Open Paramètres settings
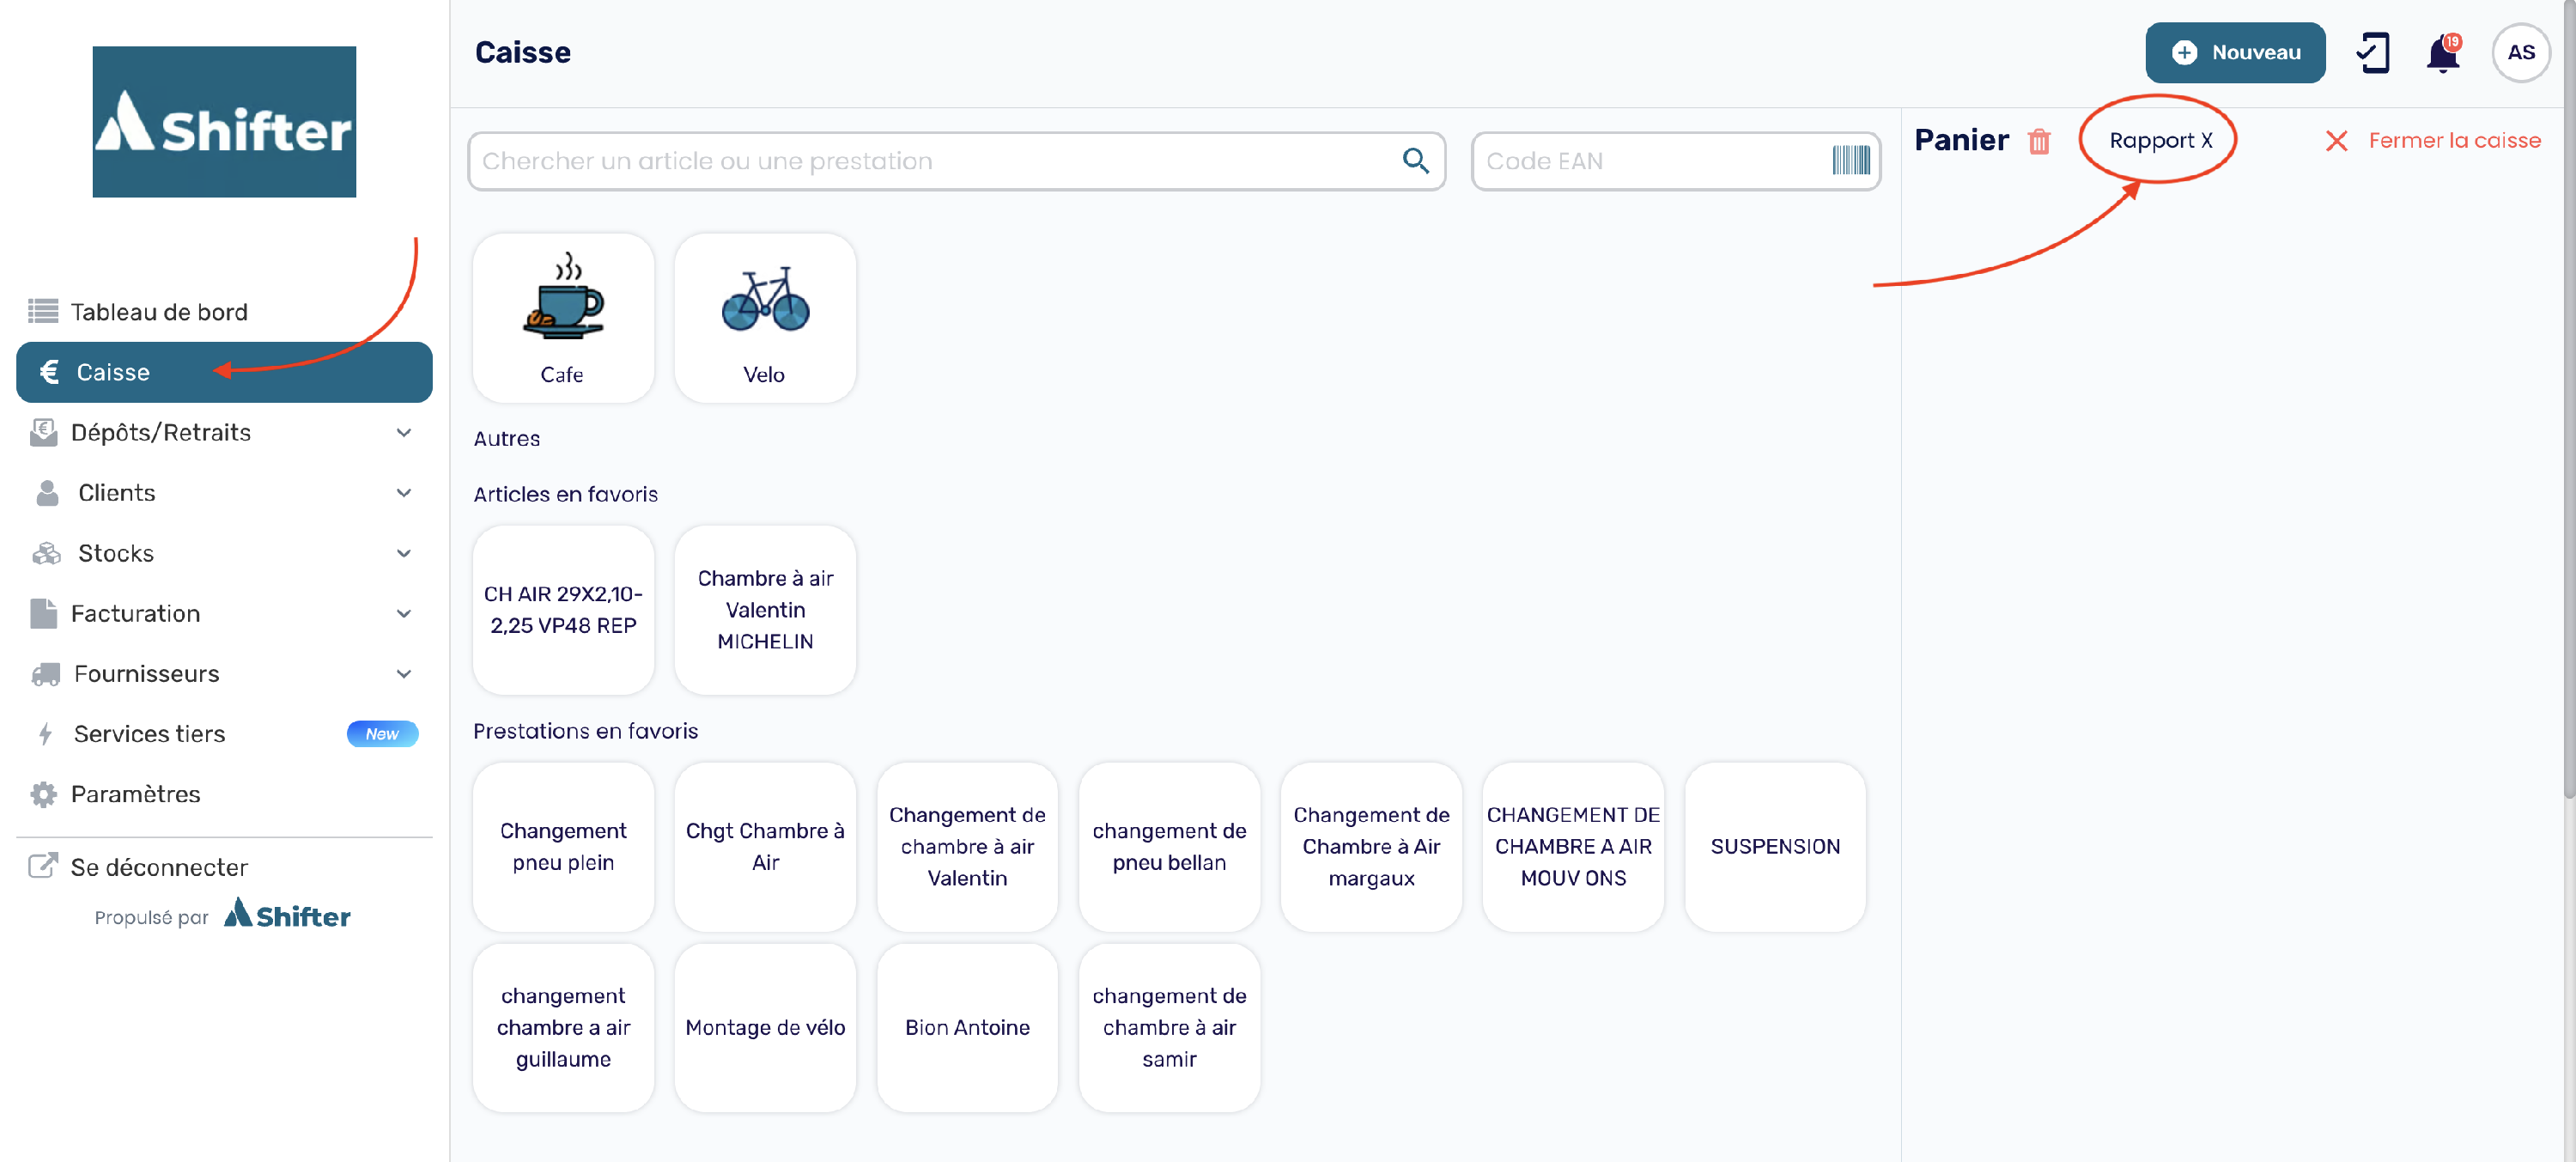 coord(224,794)
